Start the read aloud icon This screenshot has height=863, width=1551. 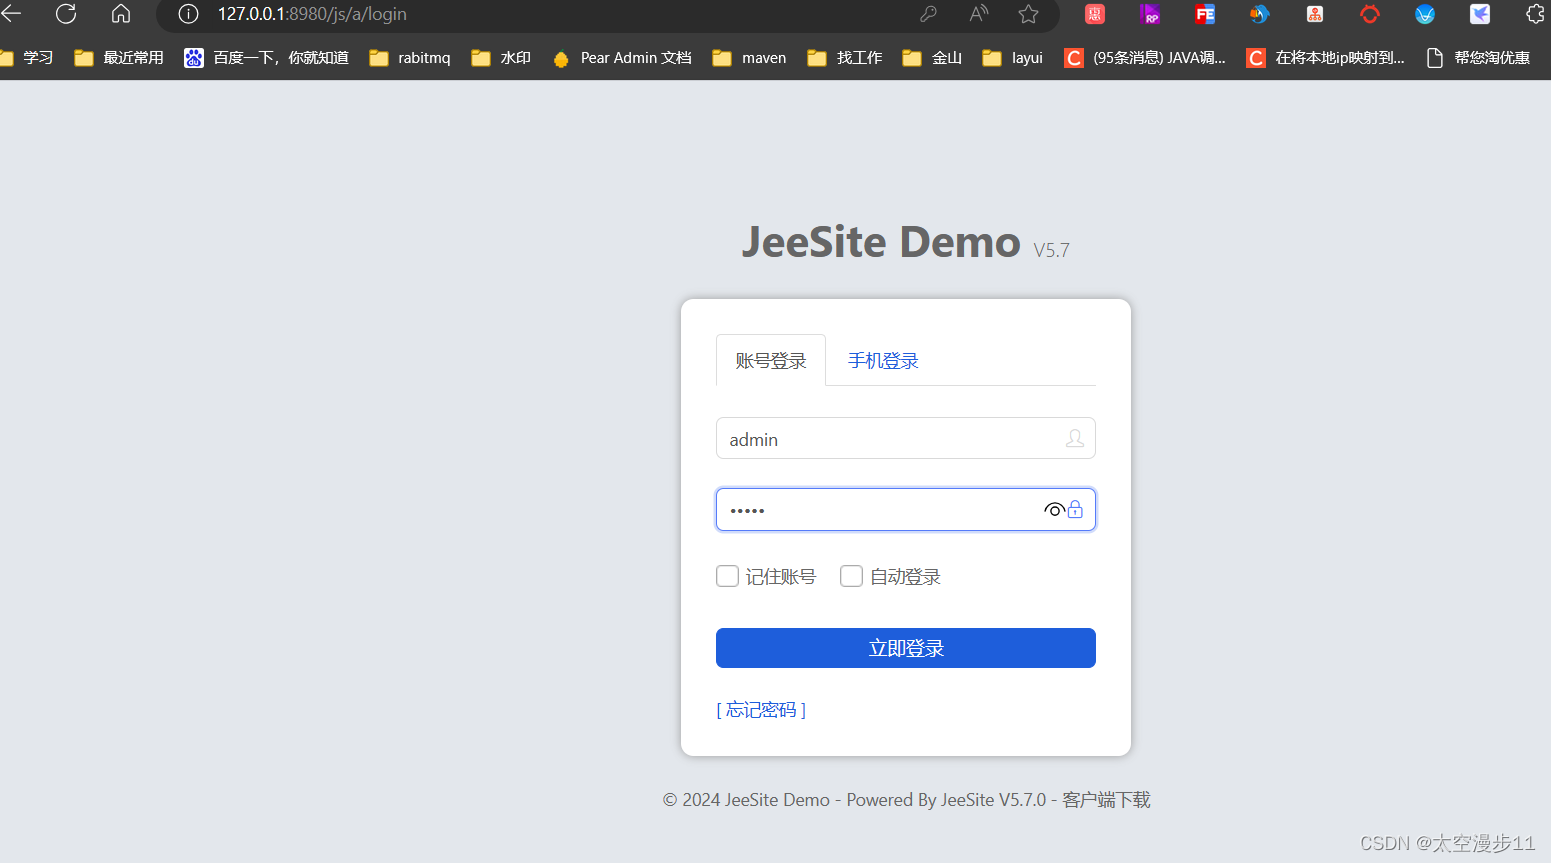pyautogui.click(x=979, y=14)
